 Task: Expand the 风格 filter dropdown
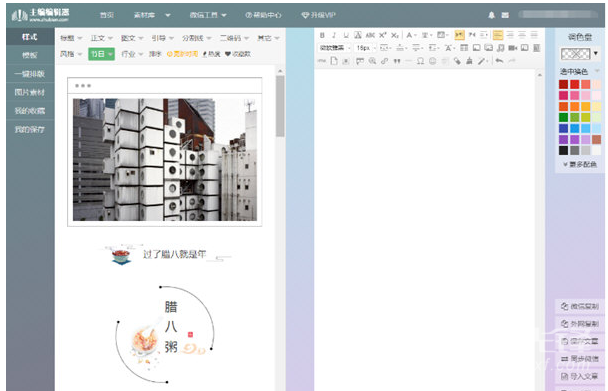tap(71, 54)
